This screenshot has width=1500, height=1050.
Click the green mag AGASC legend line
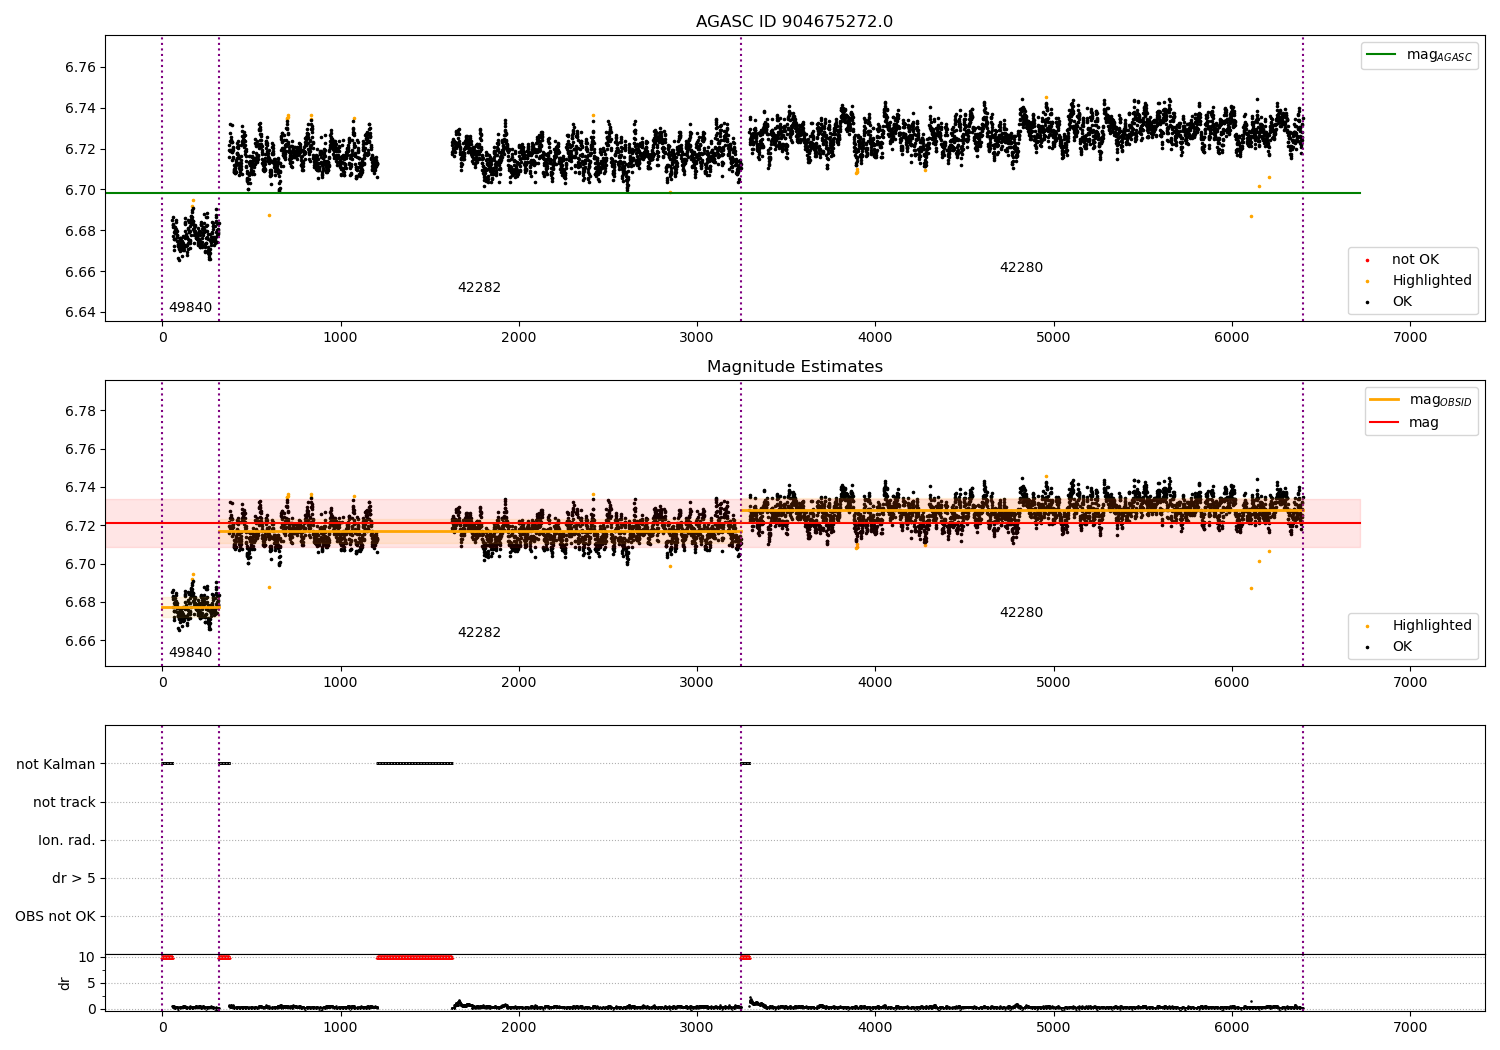pyautogui.click(x=1382, y=55)
